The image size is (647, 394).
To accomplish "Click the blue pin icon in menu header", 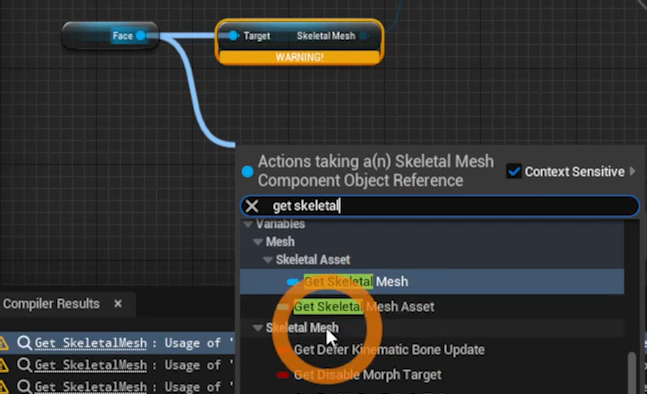I will click(x=247, y=172).
